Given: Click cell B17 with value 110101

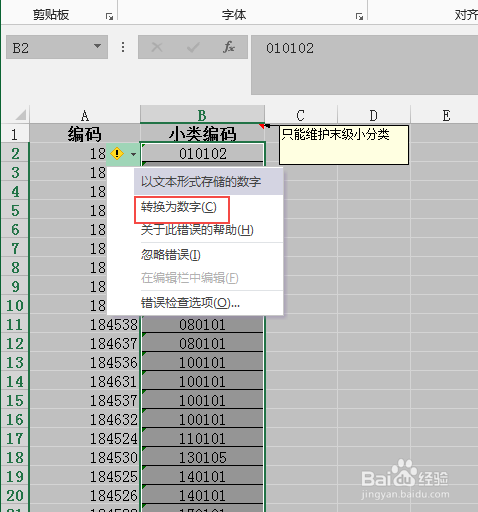Looking at the screenshot, I should coord(202,439).
